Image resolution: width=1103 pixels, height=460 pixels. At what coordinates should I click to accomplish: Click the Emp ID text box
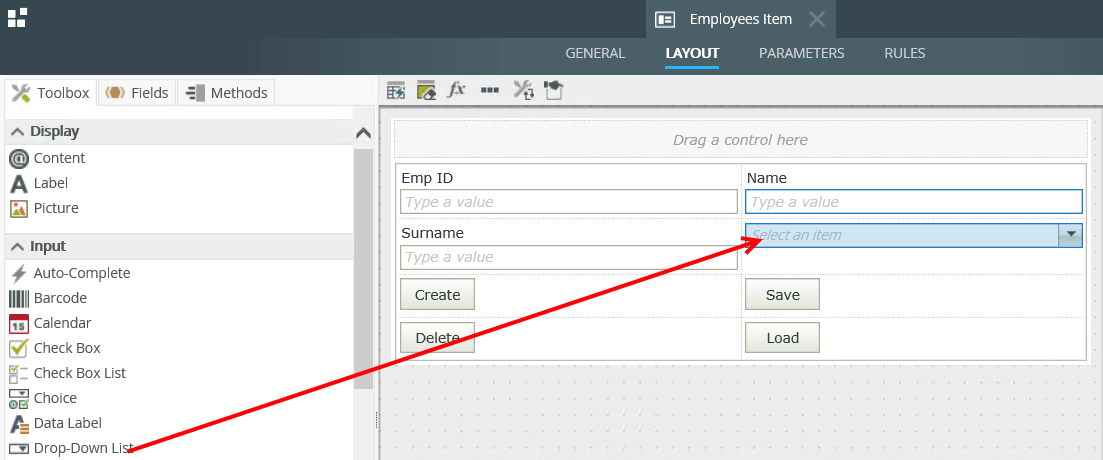(x=568, y=202)
